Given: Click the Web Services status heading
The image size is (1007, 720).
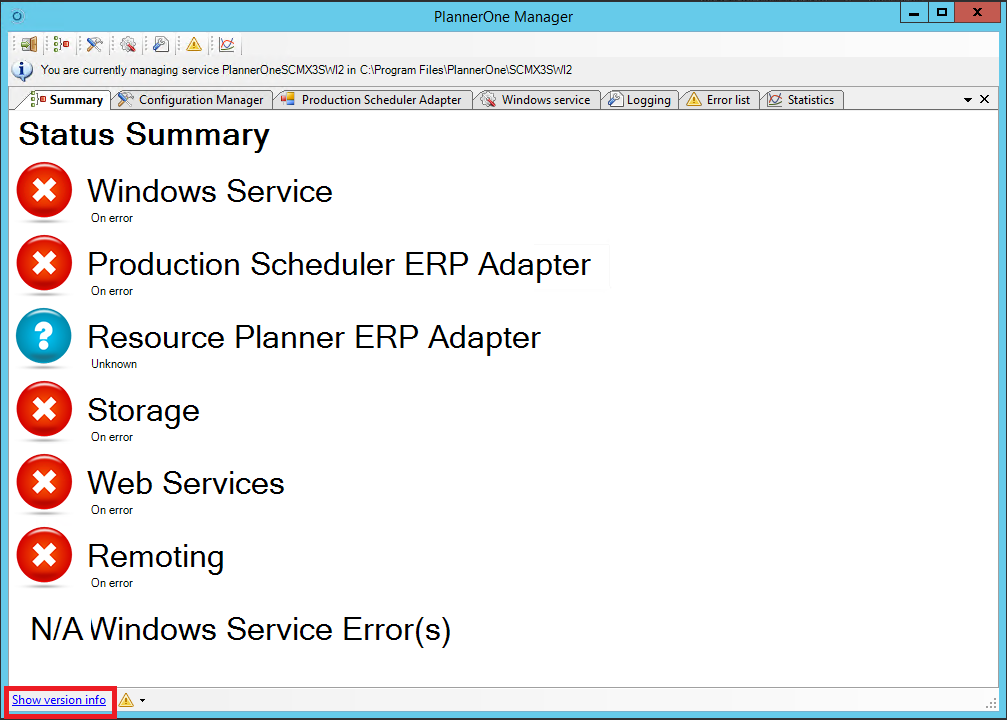Looking at the screenshot, I should (186, 484).
